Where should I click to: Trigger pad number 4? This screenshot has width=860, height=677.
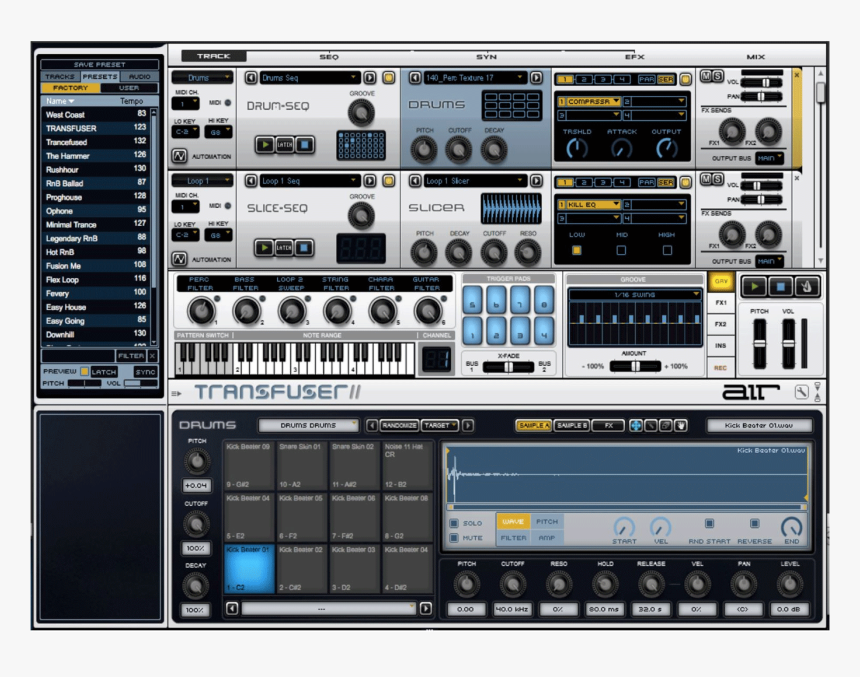pos(544,331)
